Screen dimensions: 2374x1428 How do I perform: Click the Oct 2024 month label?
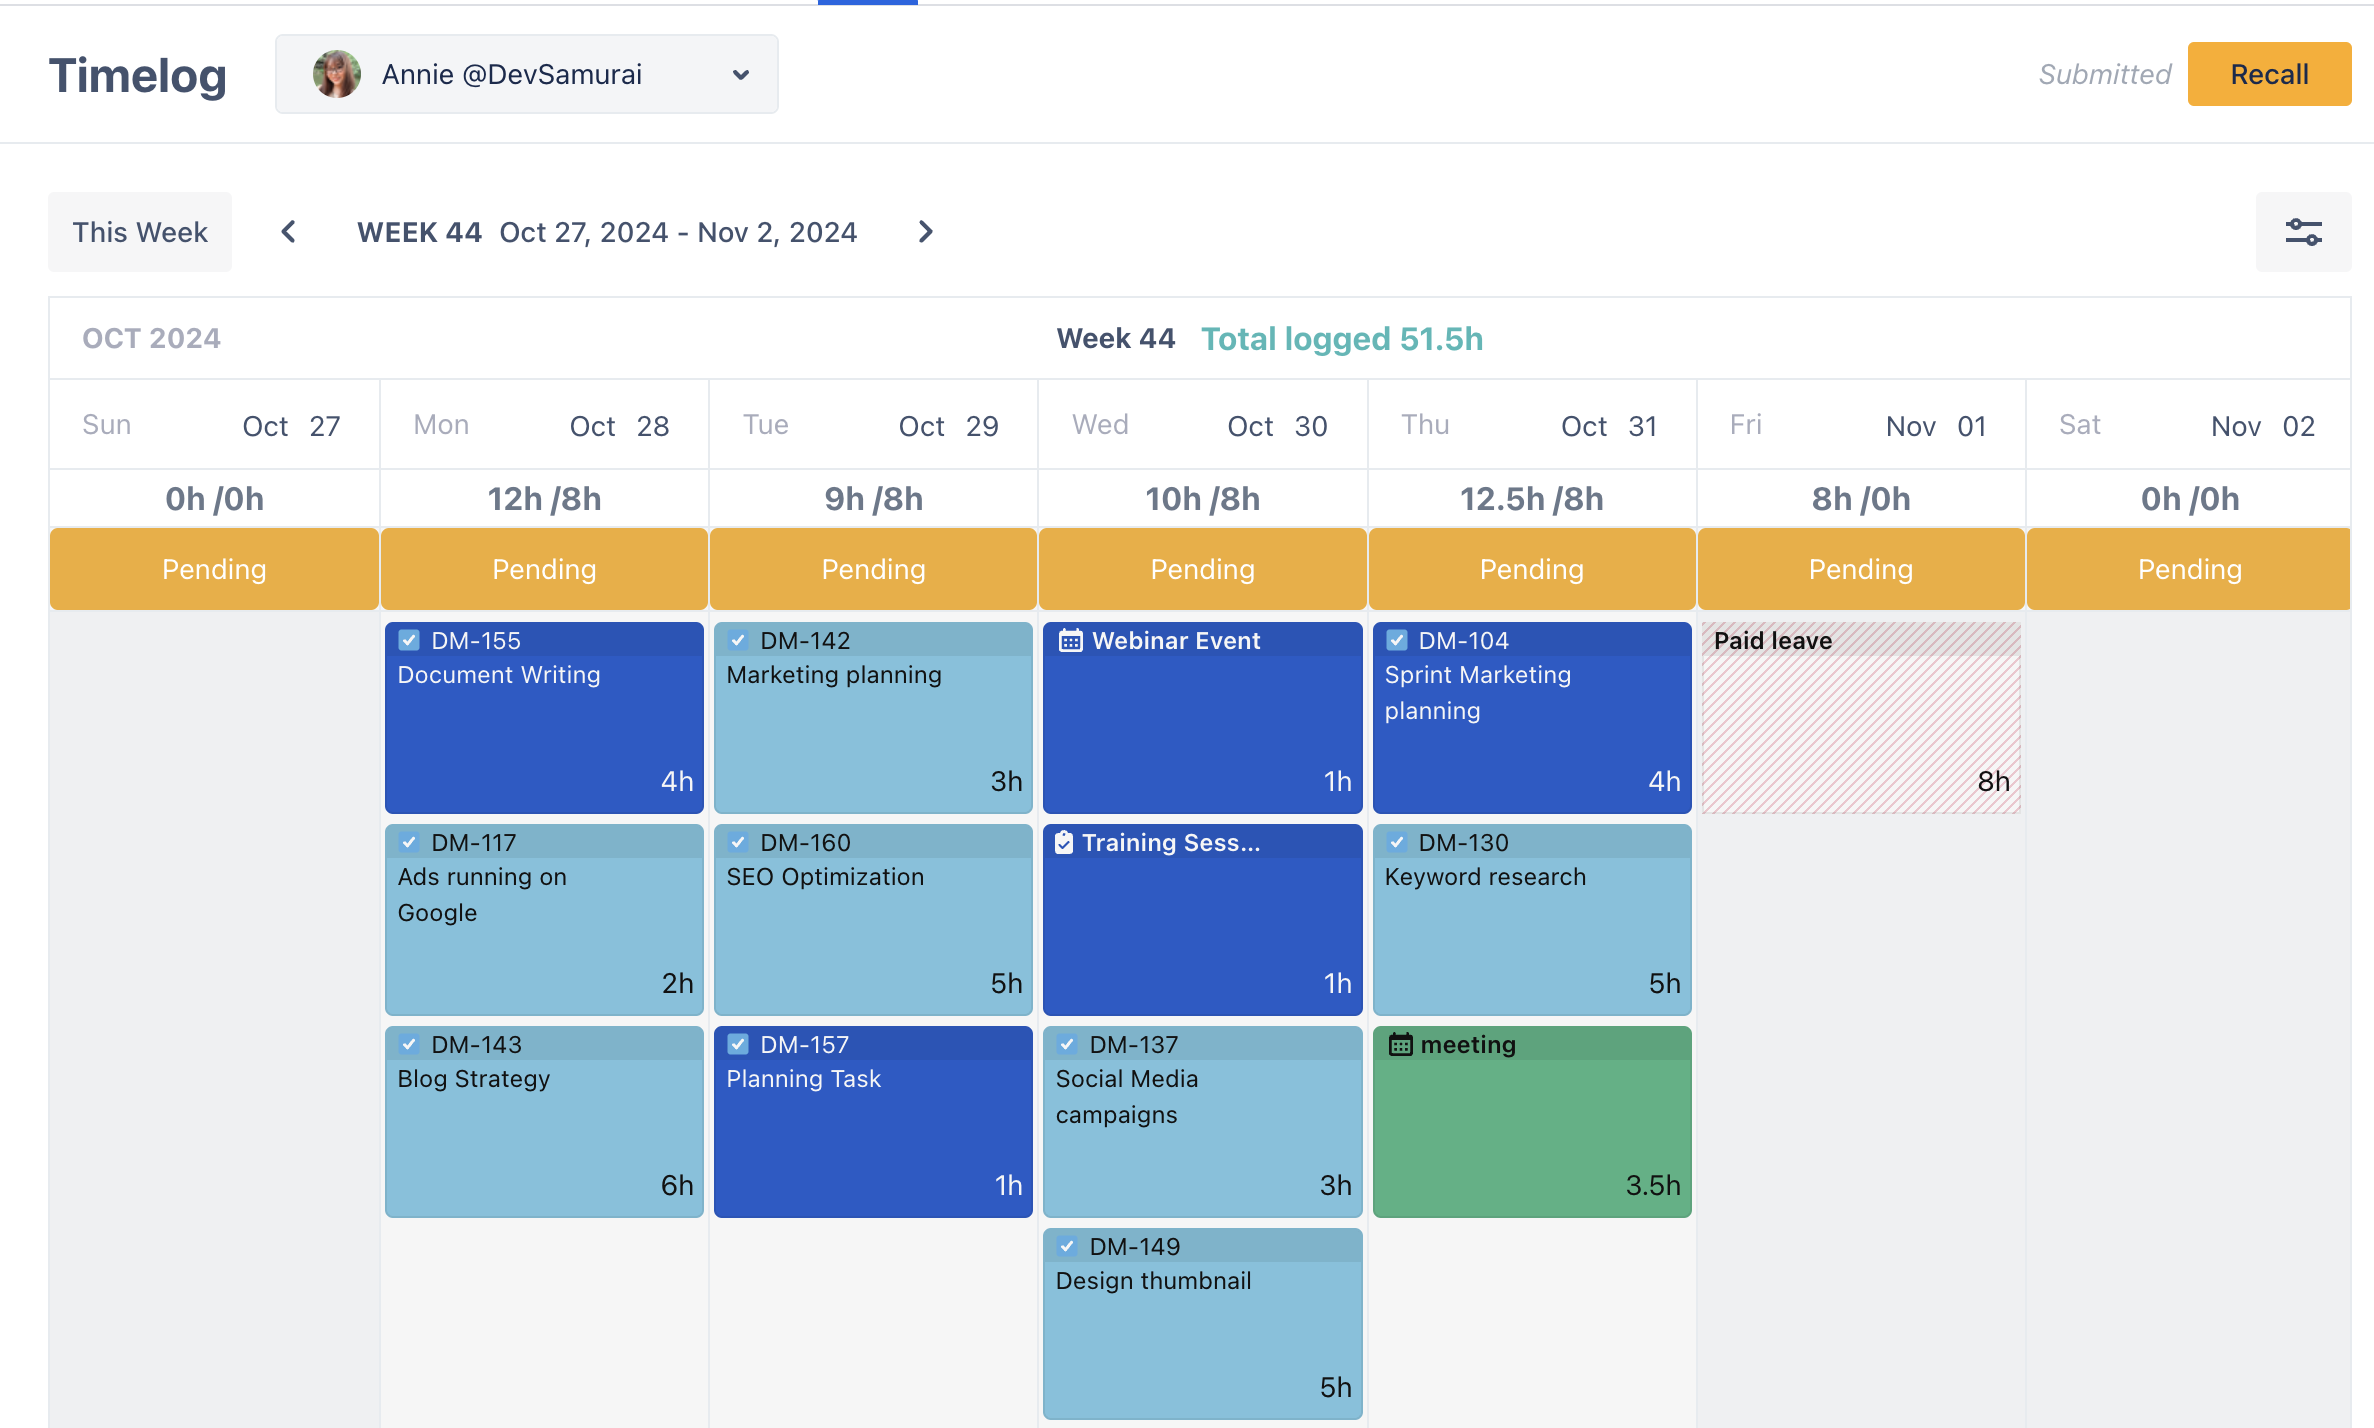click(151, 337)
